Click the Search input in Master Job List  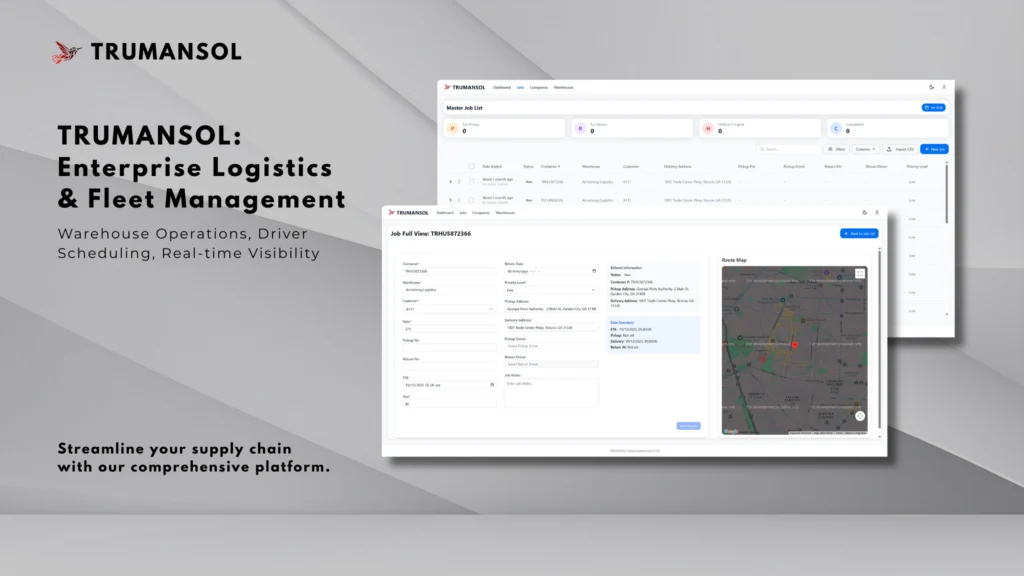[x=789, y=149]
